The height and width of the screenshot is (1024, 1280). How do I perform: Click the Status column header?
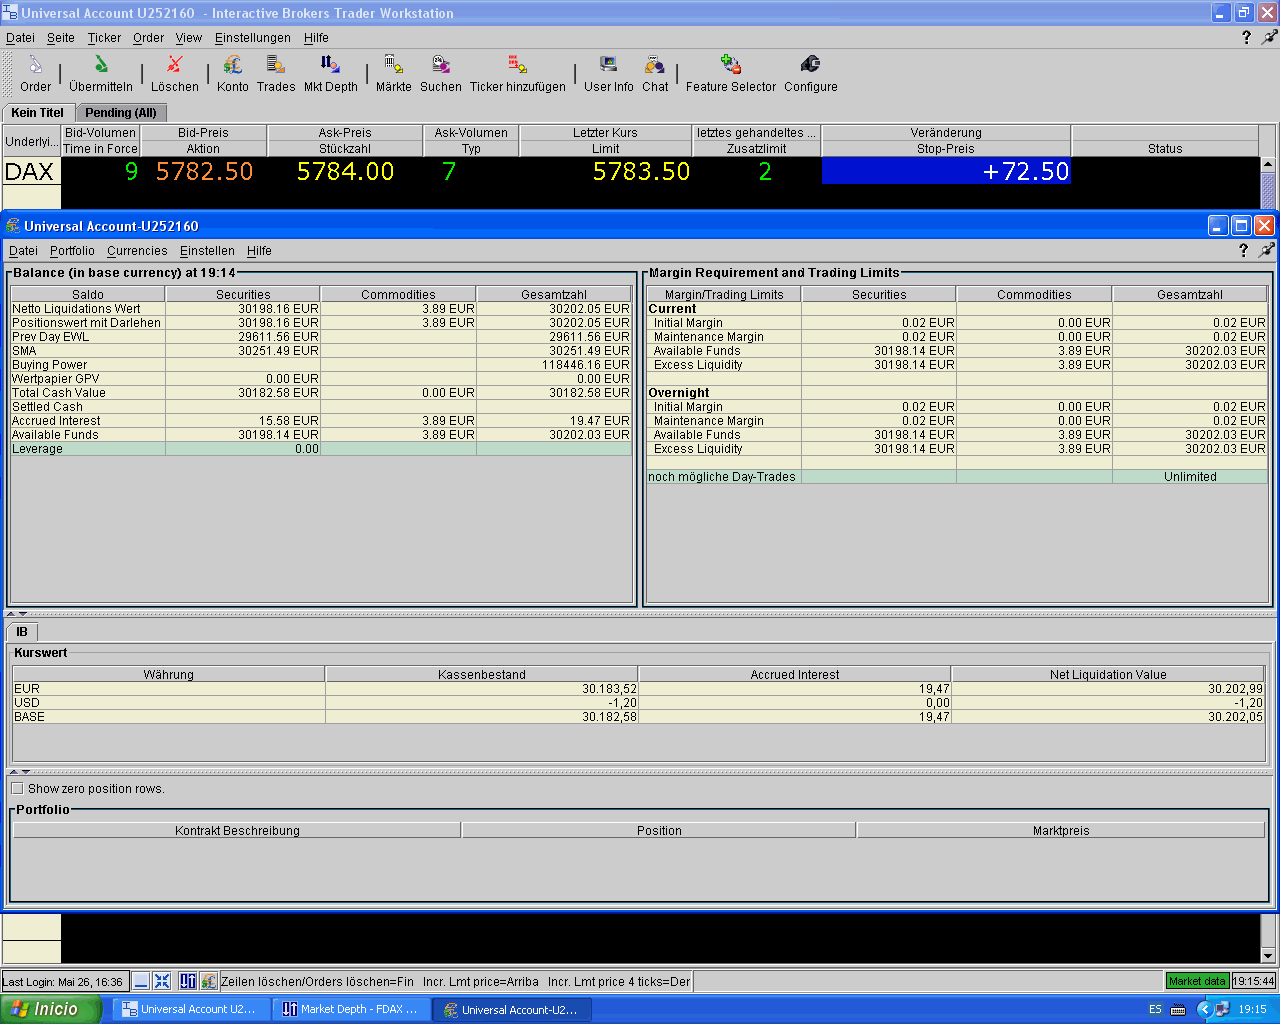1165,148
